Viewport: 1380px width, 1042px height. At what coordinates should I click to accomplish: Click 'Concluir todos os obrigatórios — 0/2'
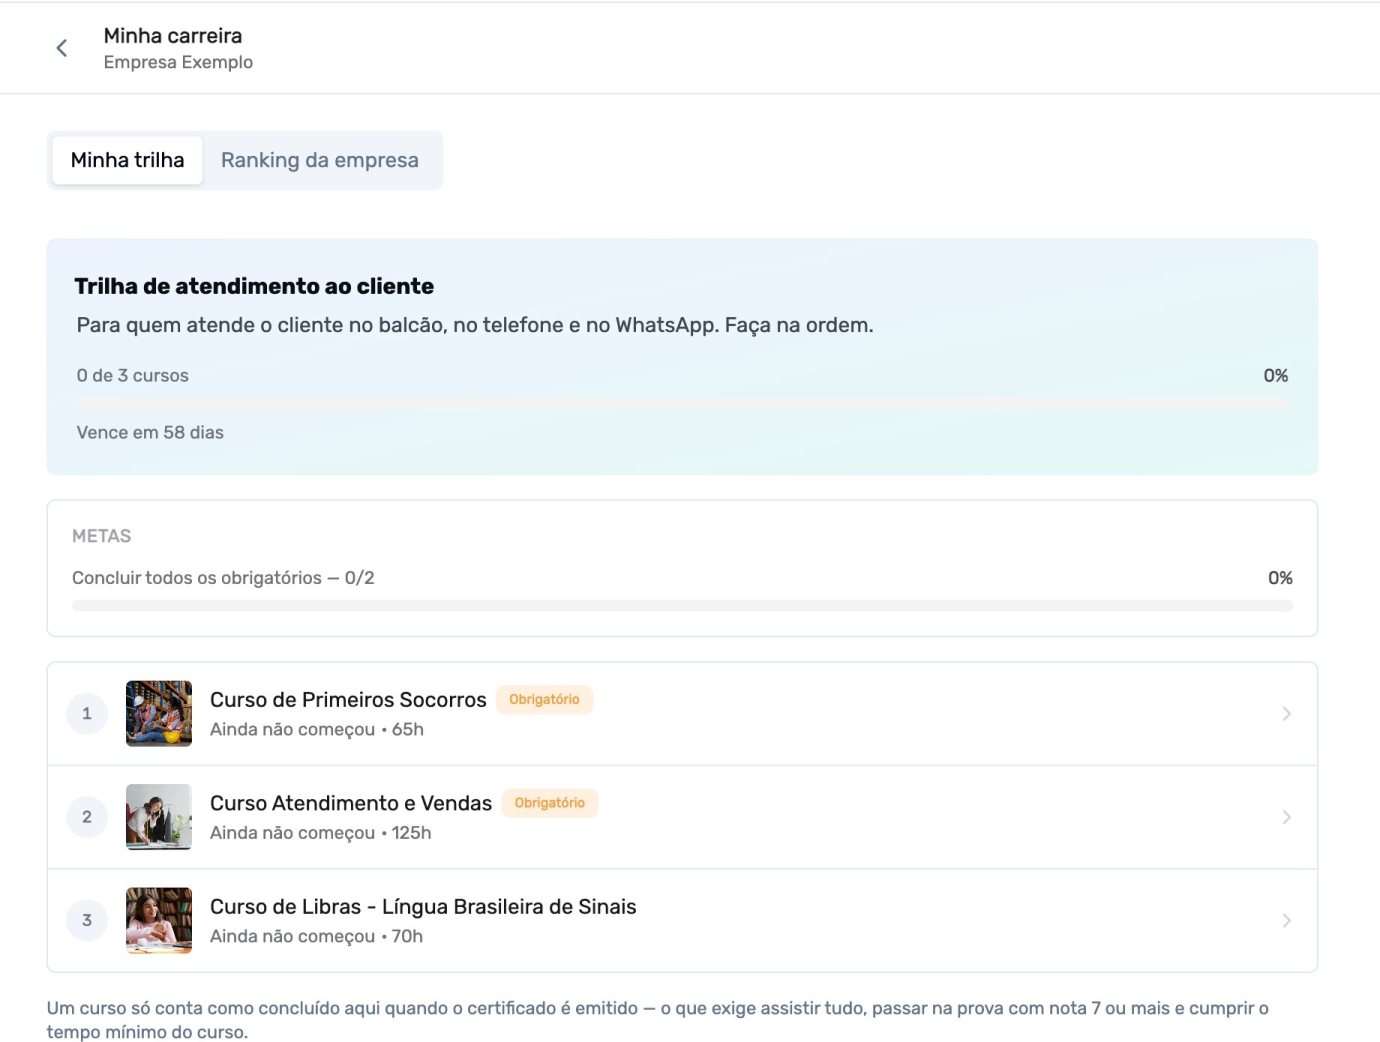click(x=223, y=578)
